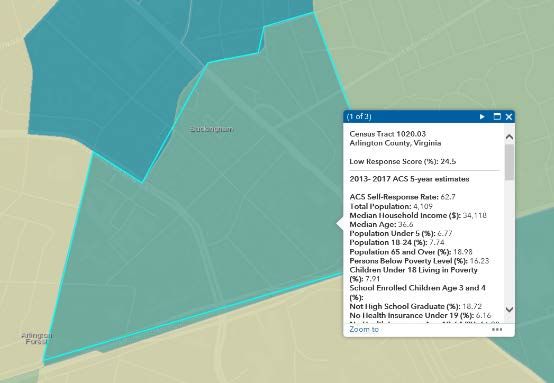Click the 2013-2017 ACS 5-year estimates heading
This screenshot has width=554, height=383.
pyautogui.click(x=409, y=179)
